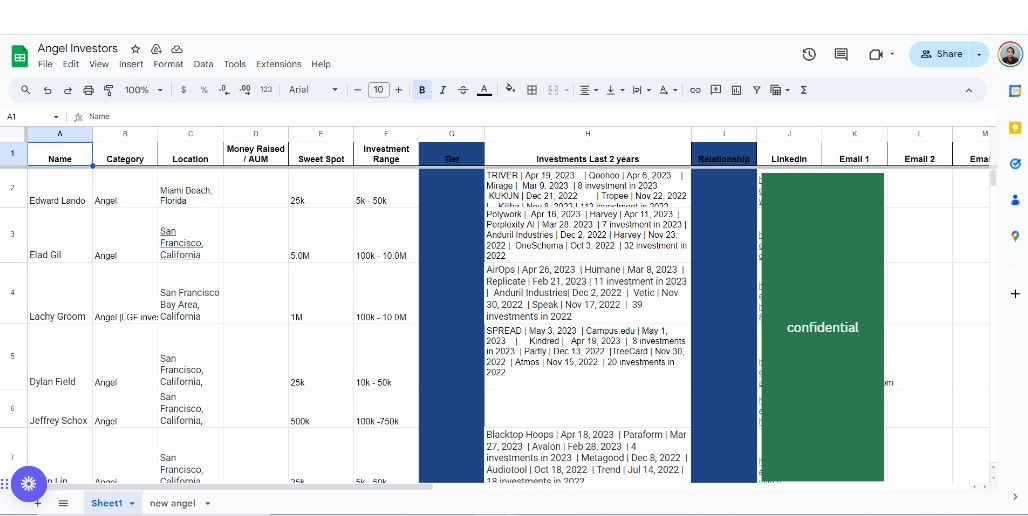Toggle bold formatting
Screen dimensions: 1028x516
click(x=422, y=90)
